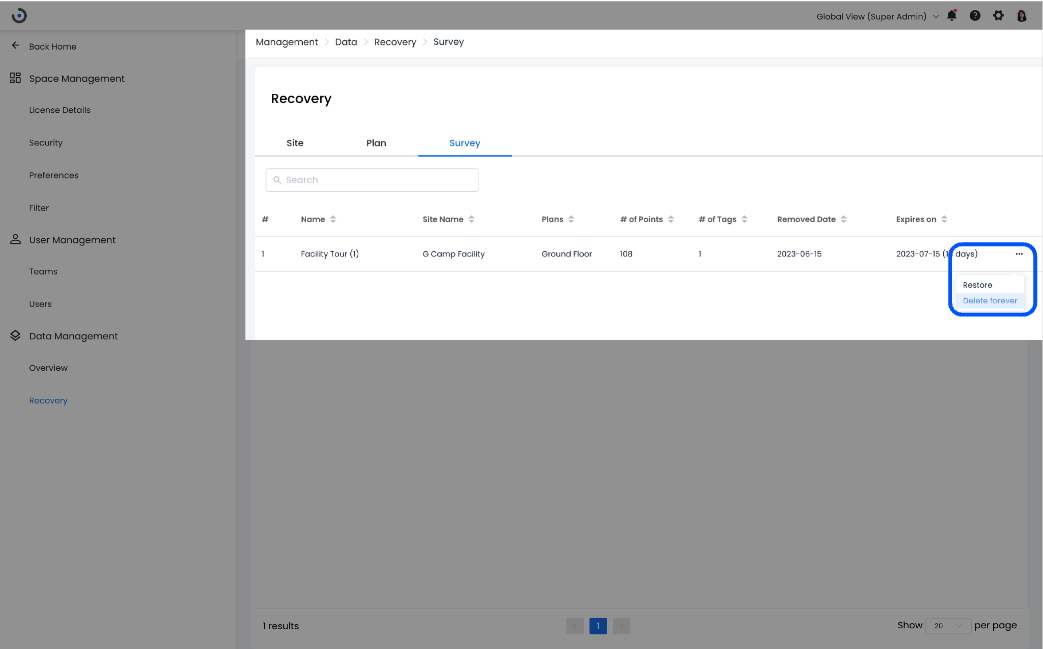Go to next page arrow
1043x649 pixels.
(621, 626)
